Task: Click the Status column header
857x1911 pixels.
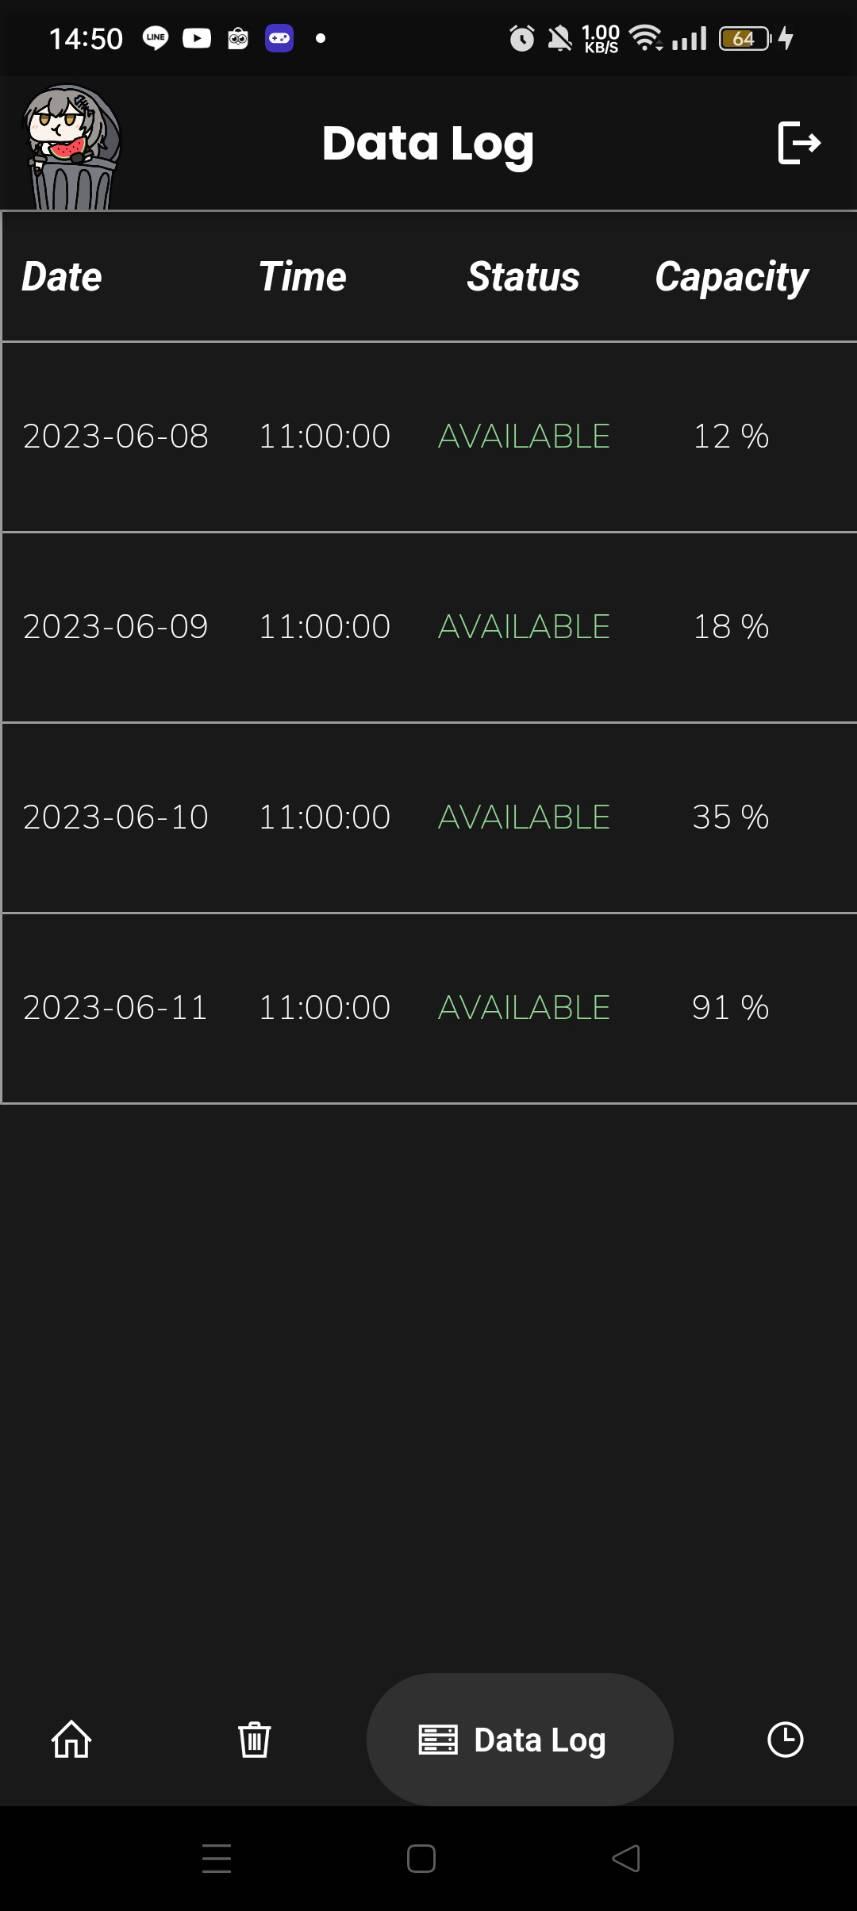Action: coord(523,277)
